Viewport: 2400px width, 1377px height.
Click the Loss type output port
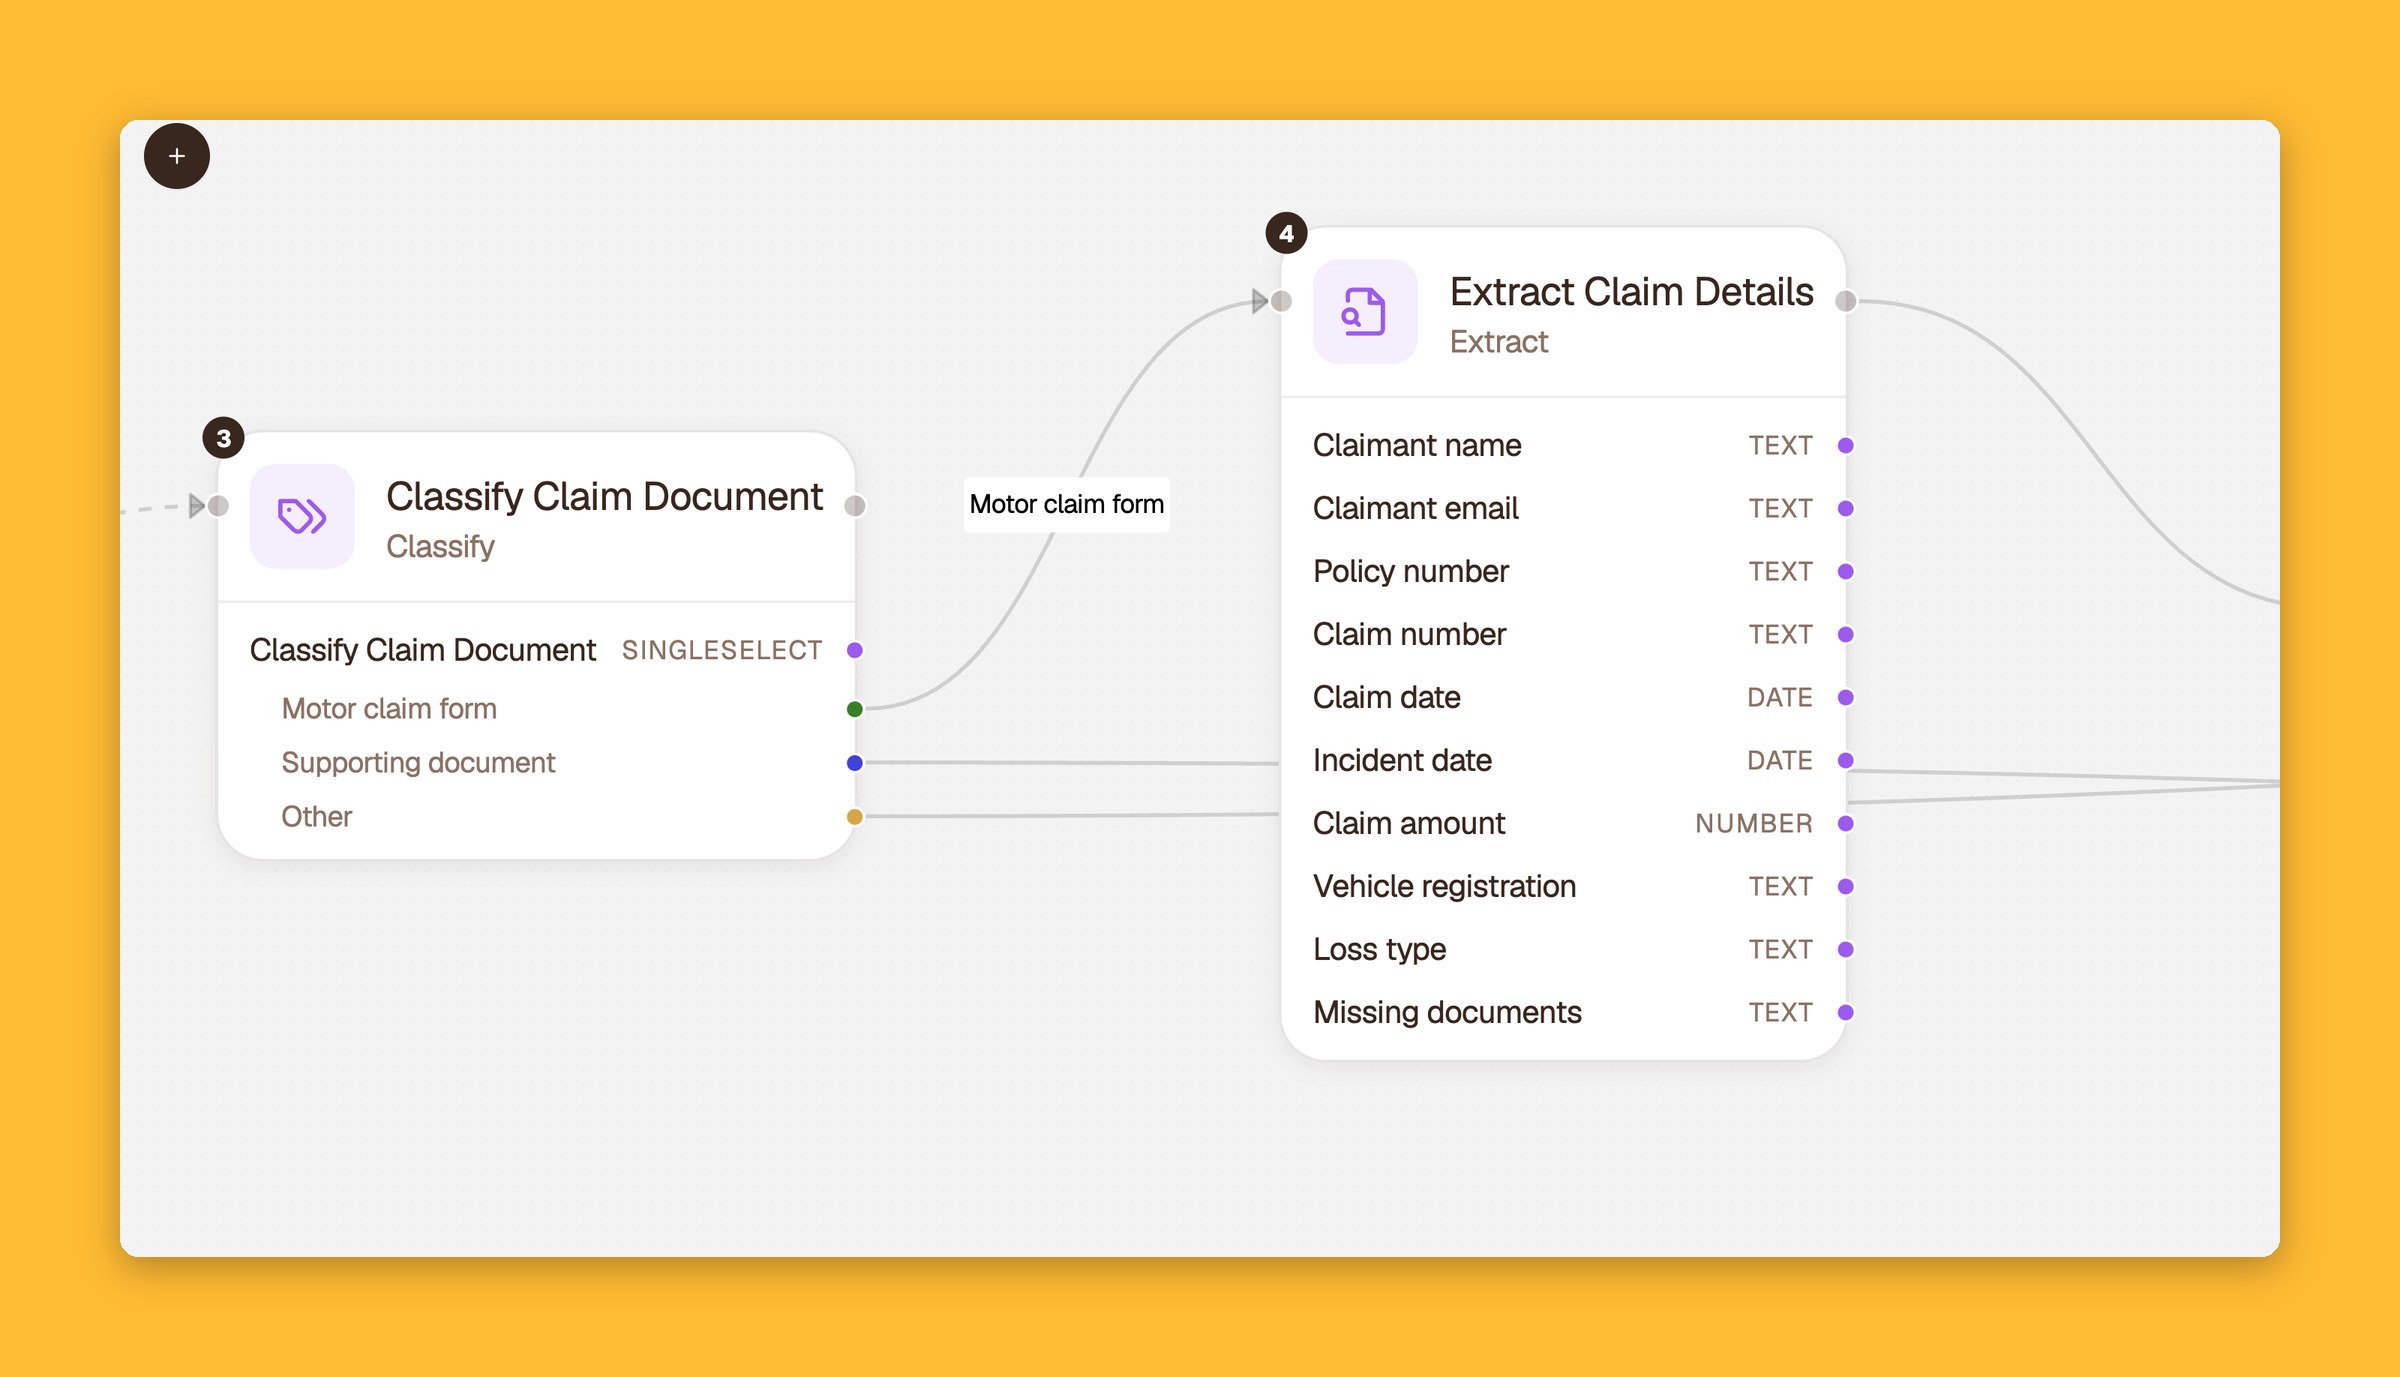pyautogui.click(x=1846, y=949)
